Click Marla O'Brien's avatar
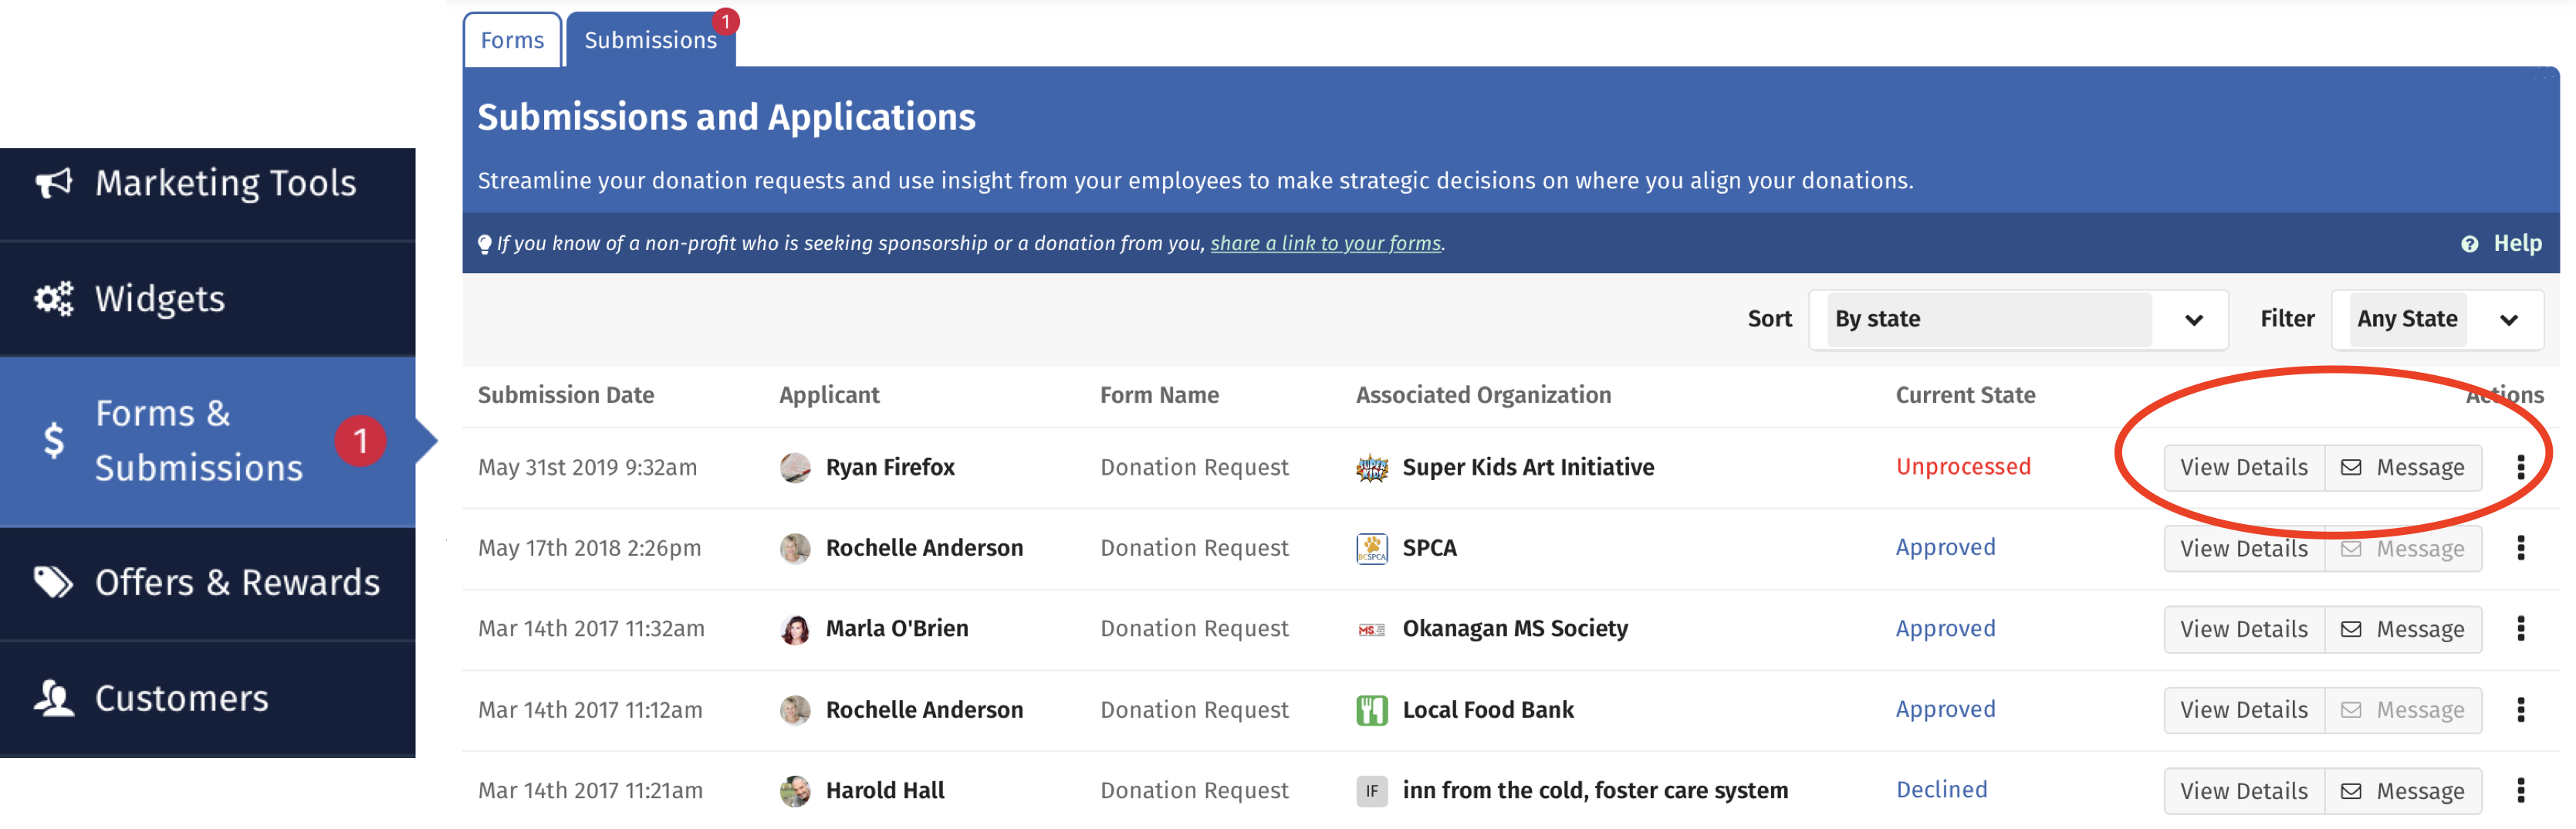This screenshot has height=829, width=2576. (x=795, y=629)
